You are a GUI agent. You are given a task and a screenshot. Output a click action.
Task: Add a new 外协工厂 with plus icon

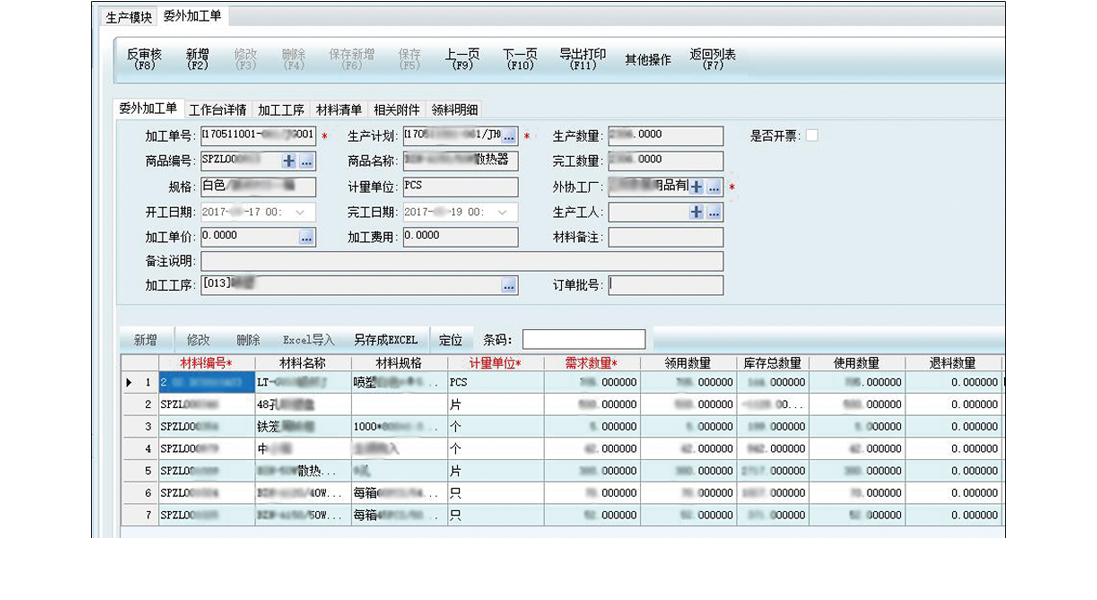[697, 187]
